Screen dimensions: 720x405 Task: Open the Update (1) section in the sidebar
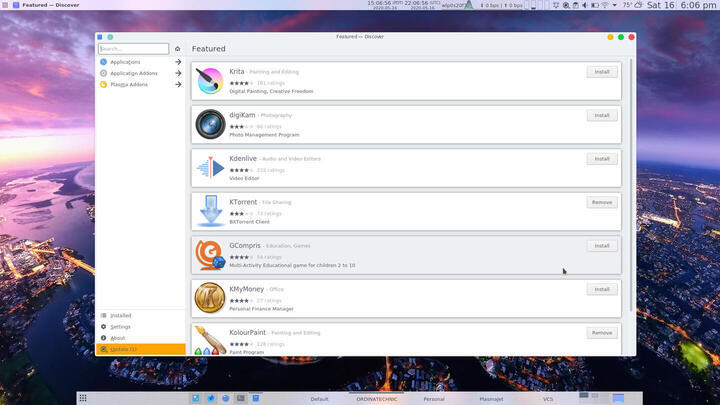pos(141,349)
